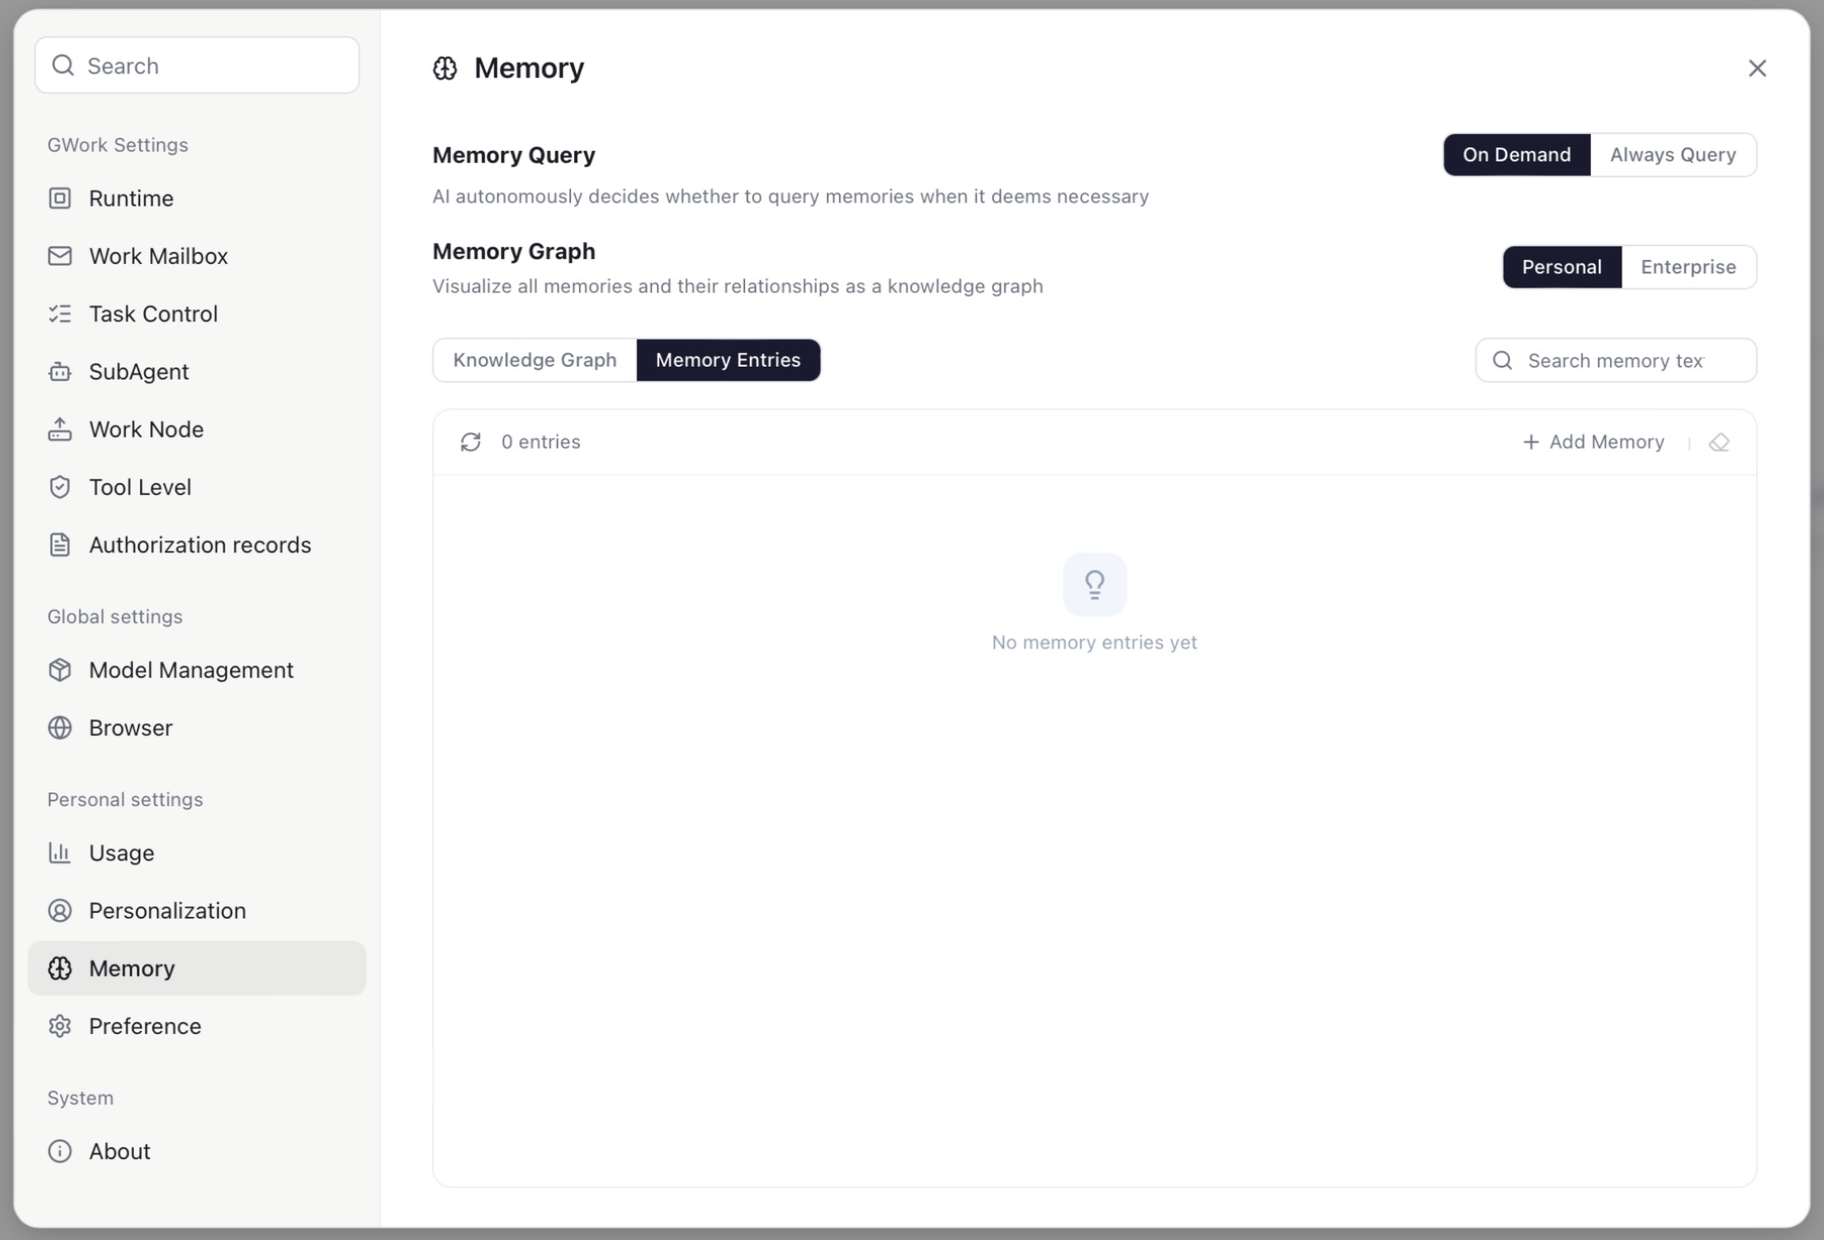Click the Model Management cube icon
This screenshot has width=1824, height=1240.
60,670
